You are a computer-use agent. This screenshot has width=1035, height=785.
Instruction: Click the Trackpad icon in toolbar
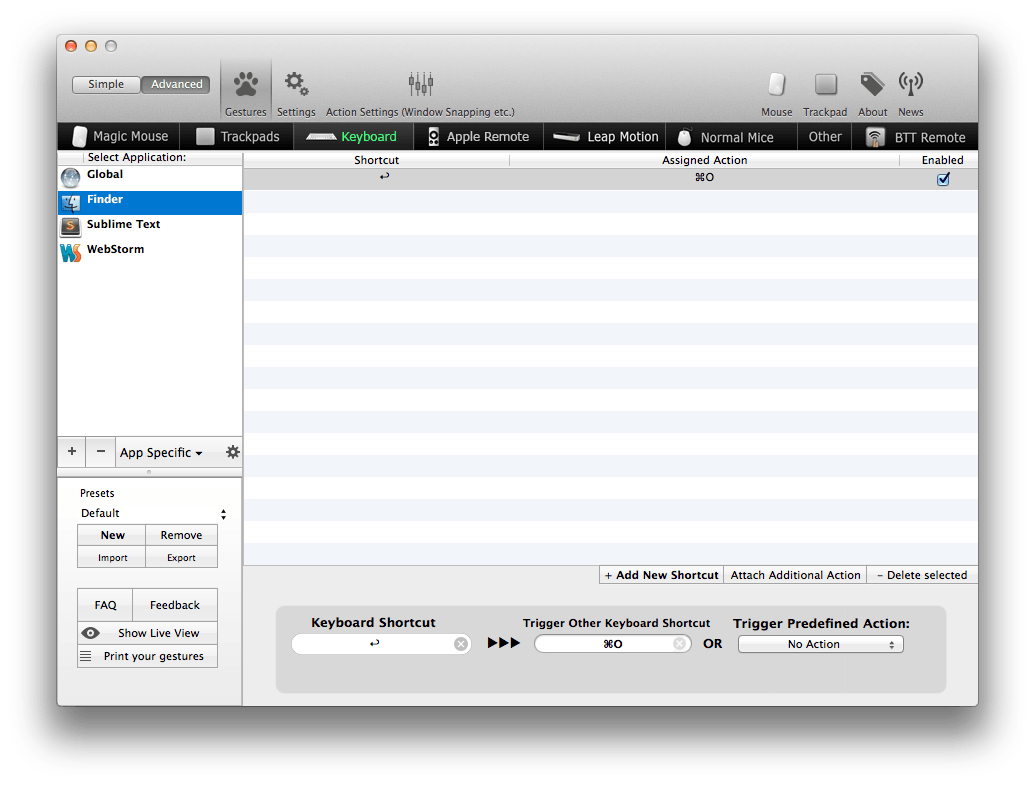825,85
